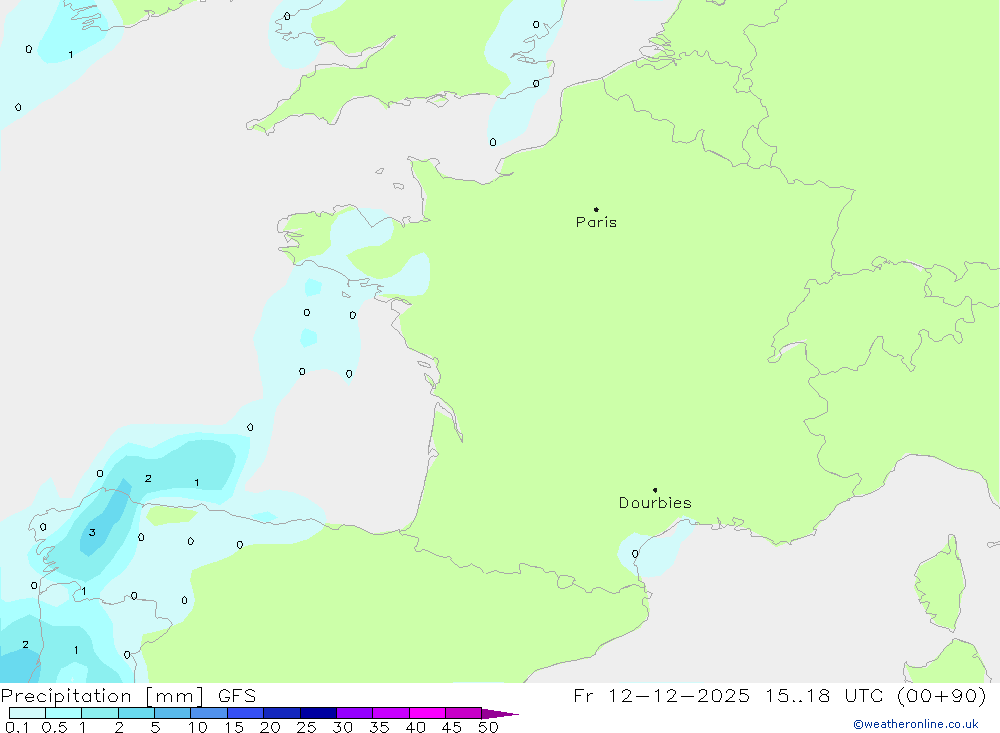Image resolution: width=1000 pixels, height=733 pixels.
Task: Click the black dot marker above Paris
Action: 596,209
